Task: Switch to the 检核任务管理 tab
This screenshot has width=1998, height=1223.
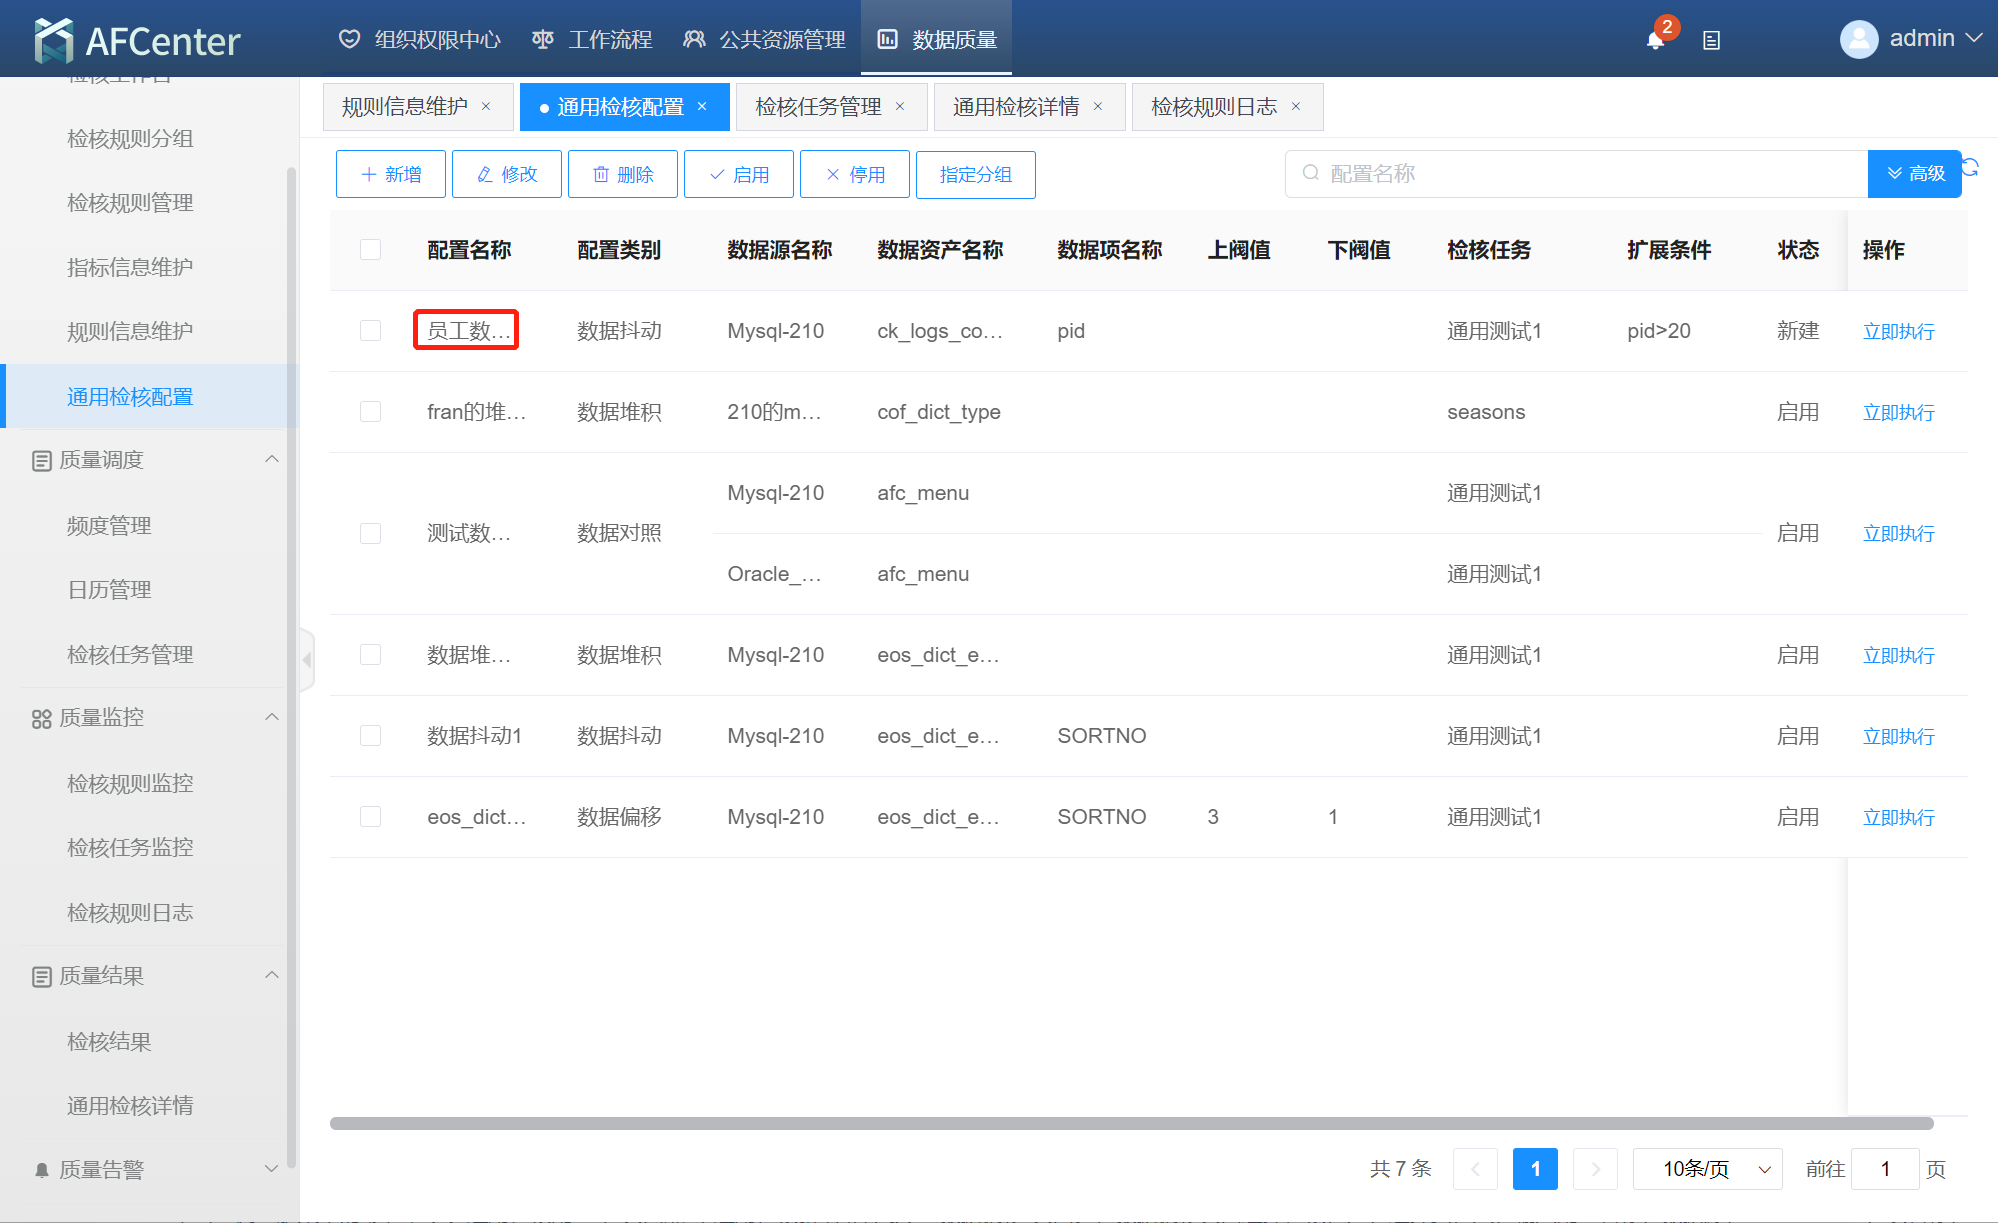Action: [x=818, y=107]
